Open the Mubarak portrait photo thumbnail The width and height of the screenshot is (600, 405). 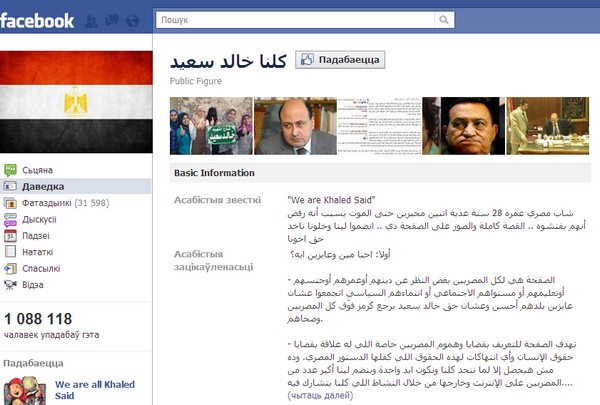(x=464, y=126)
